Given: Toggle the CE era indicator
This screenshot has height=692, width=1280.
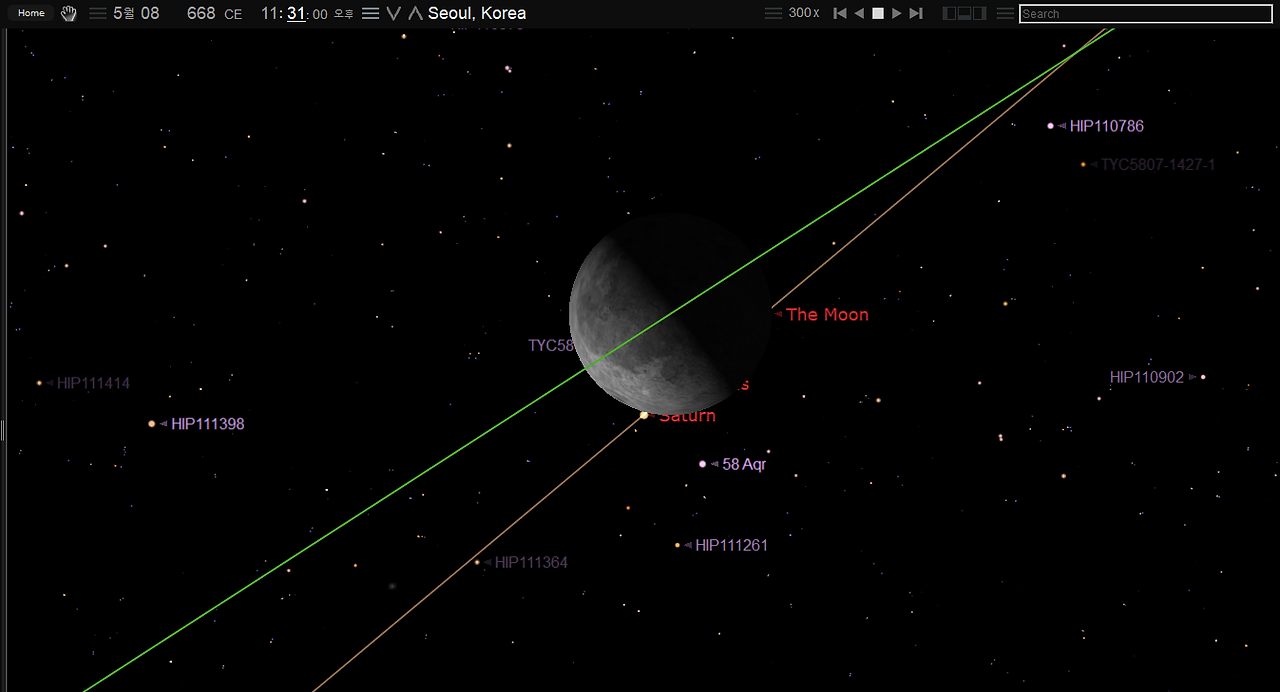Looking at the screenshot, I should point(233,14).
